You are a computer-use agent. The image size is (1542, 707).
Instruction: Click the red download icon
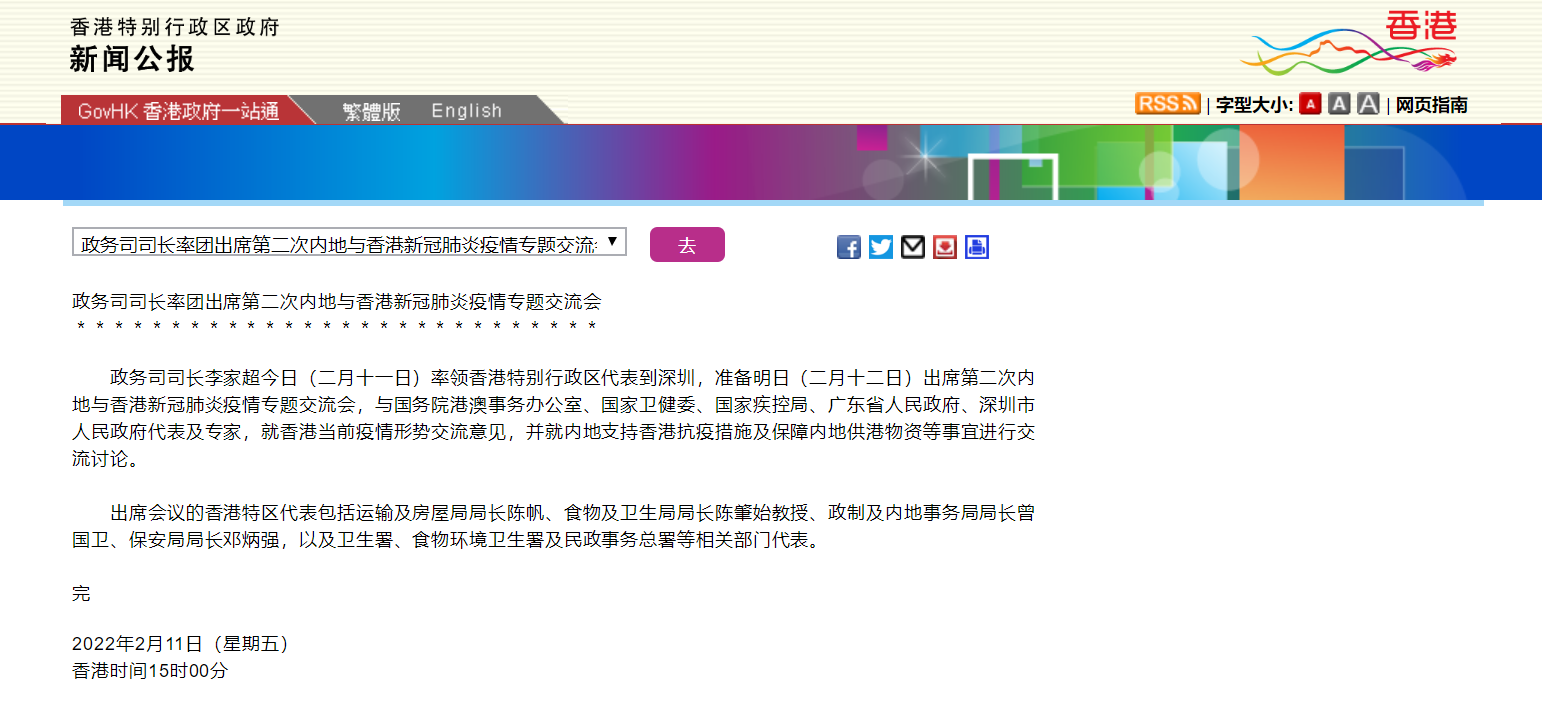944,247
